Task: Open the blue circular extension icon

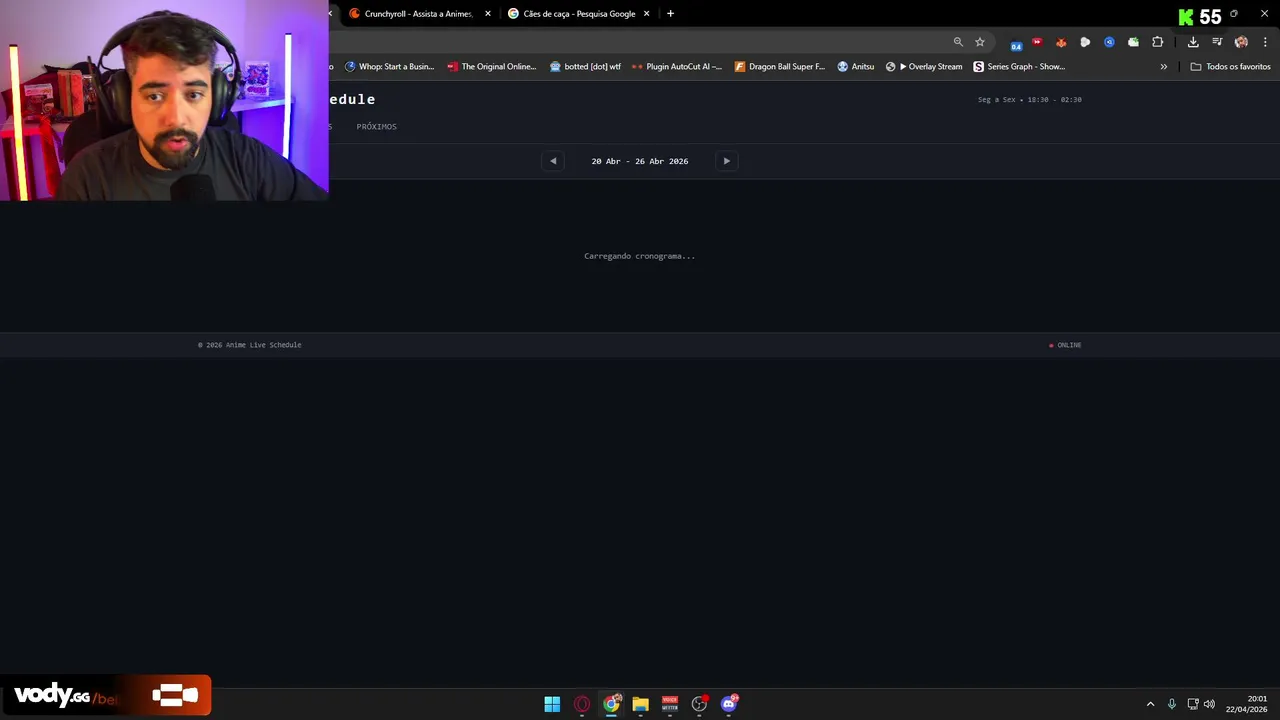Action: coord(1109,42)
